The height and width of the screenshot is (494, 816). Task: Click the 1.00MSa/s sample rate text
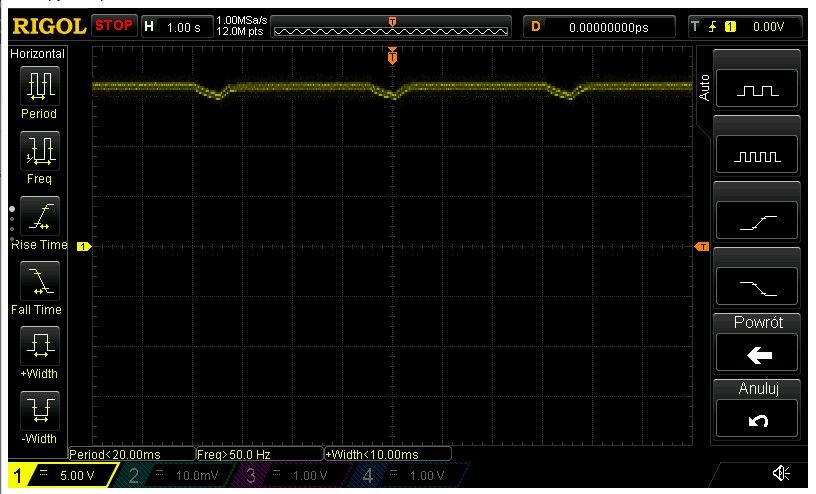point(241,20)
